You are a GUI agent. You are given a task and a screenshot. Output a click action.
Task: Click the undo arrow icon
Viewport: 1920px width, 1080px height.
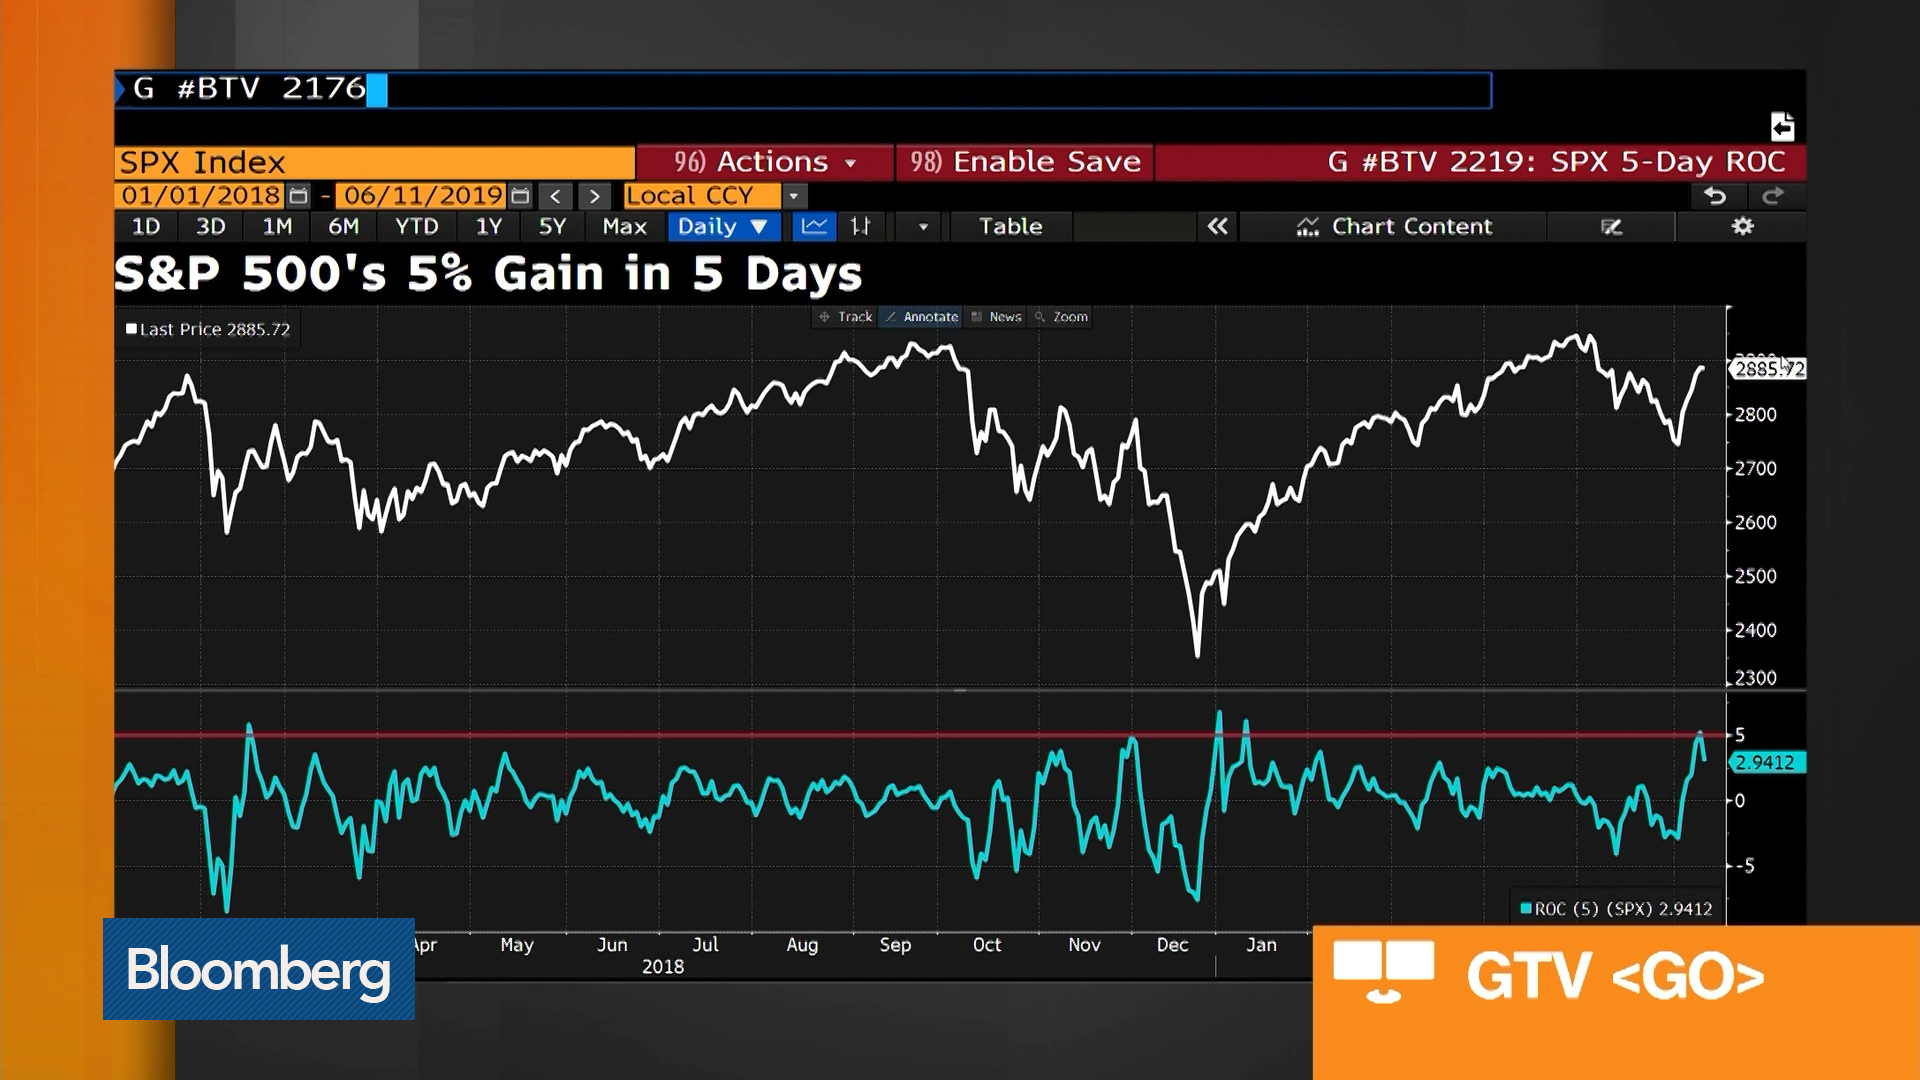pos(1717,197)
